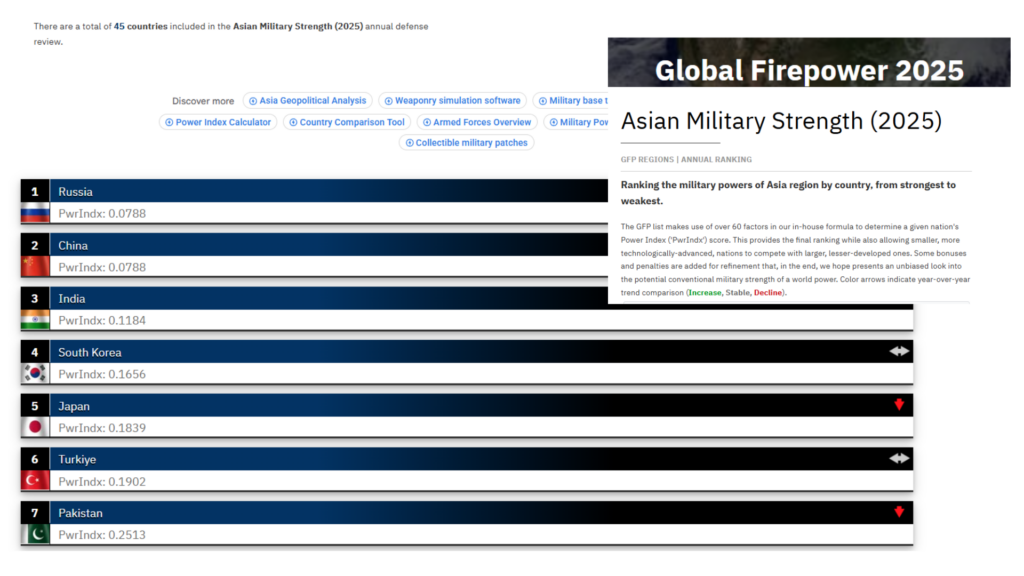Click South Korea's stable trend arrow
This screenshot has width=1024, height=576.
coord(899,351)
